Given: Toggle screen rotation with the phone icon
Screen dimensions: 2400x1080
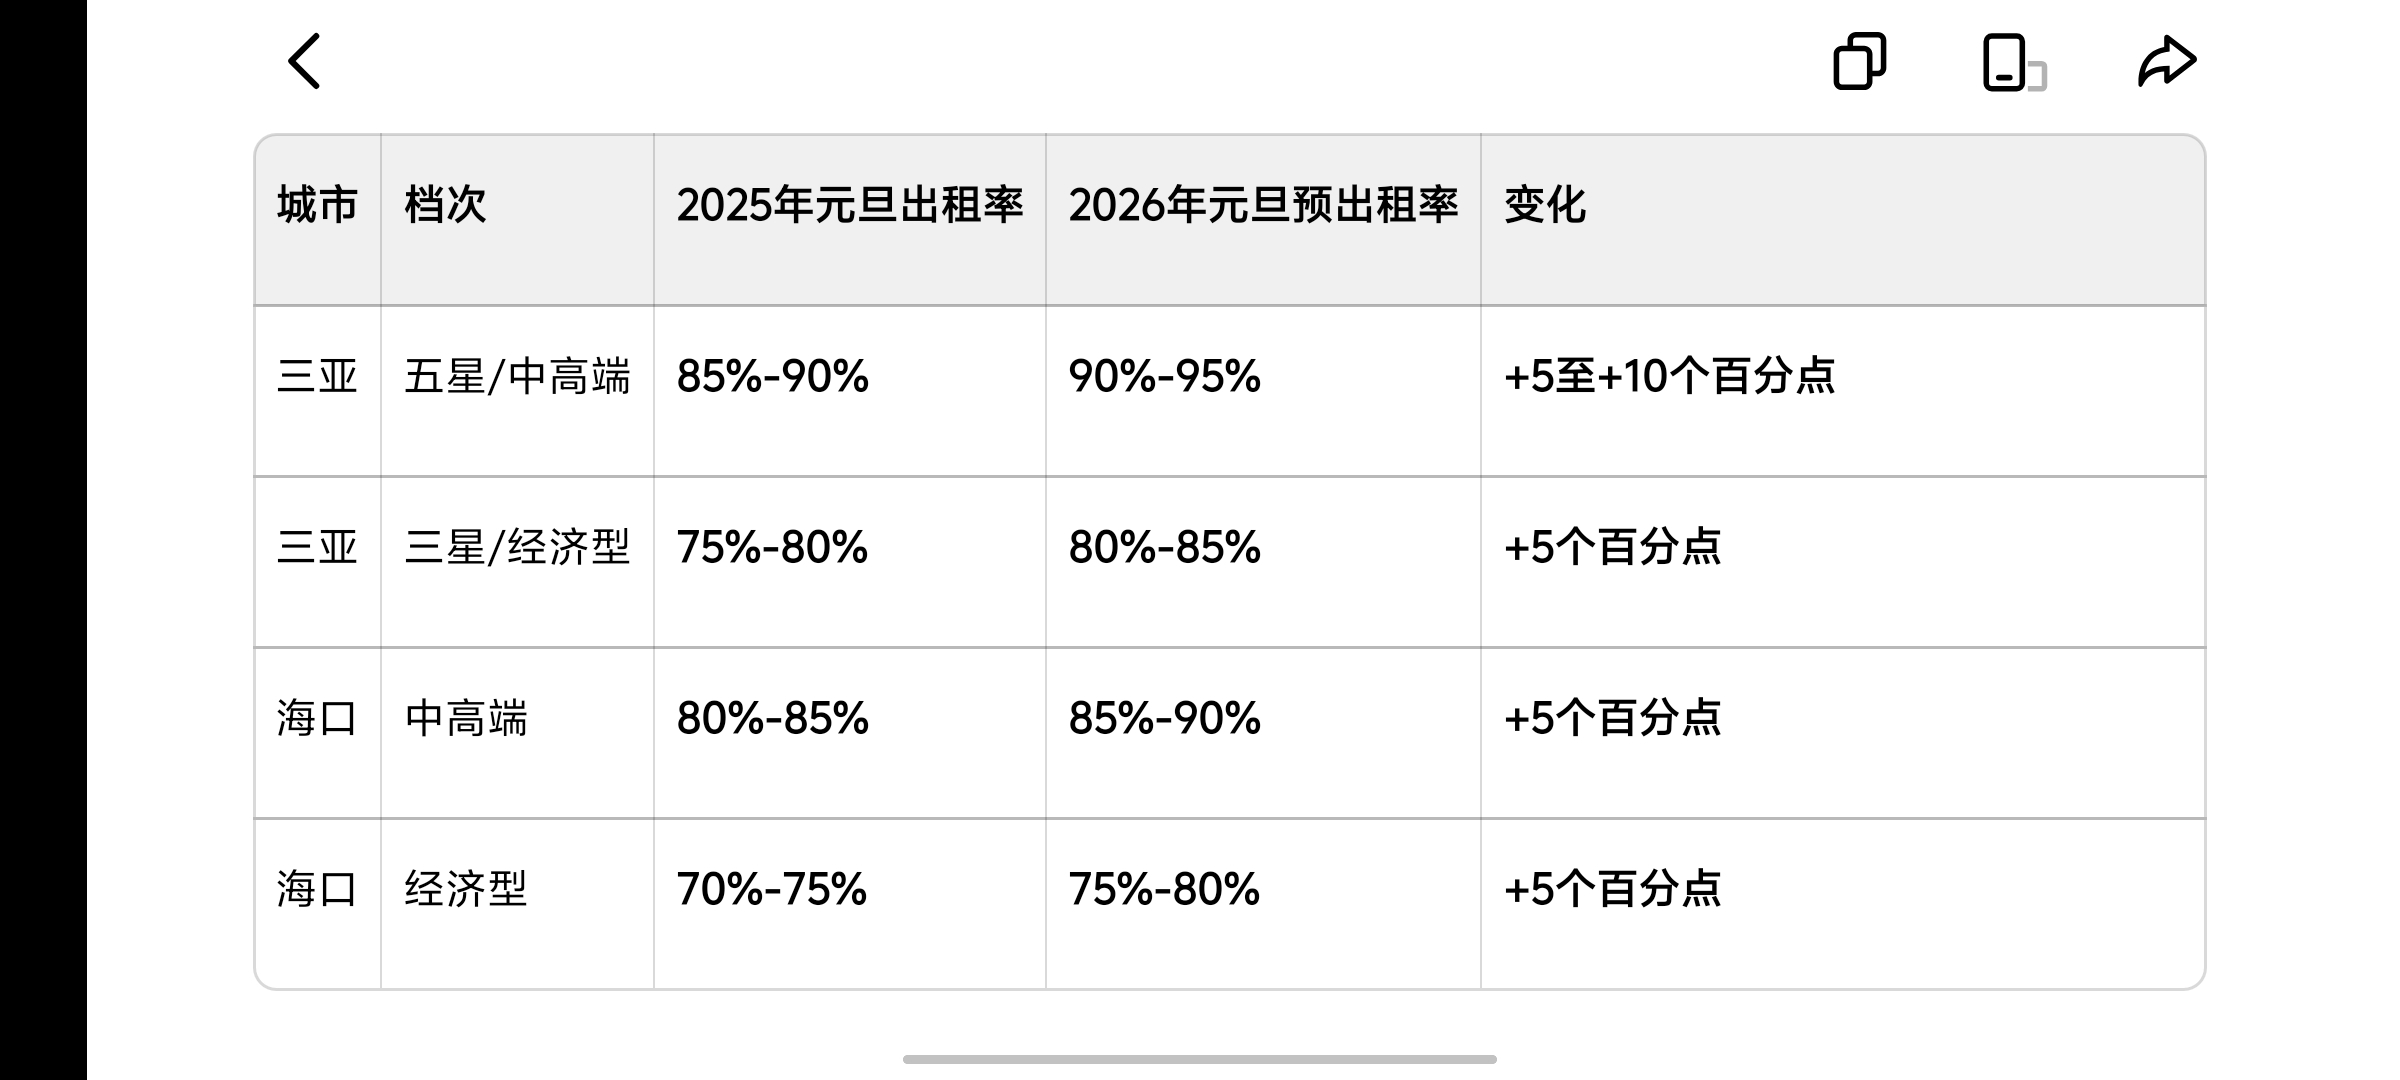Looking at the screenshot, I should pyautogui.click(x=2014, y=62).
